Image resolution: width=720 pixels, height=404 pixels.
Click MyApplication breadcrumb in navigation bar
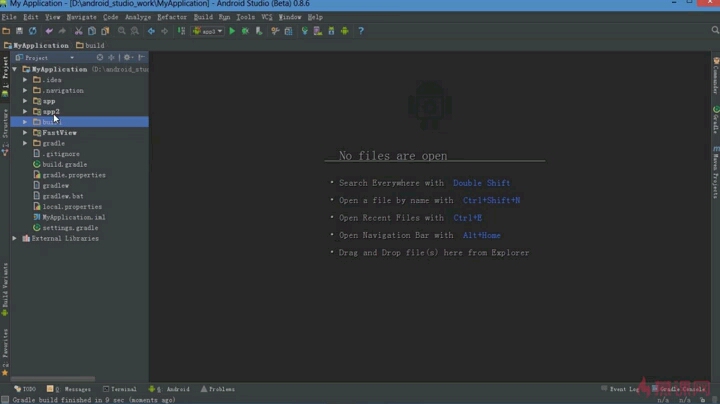[36, 45]
